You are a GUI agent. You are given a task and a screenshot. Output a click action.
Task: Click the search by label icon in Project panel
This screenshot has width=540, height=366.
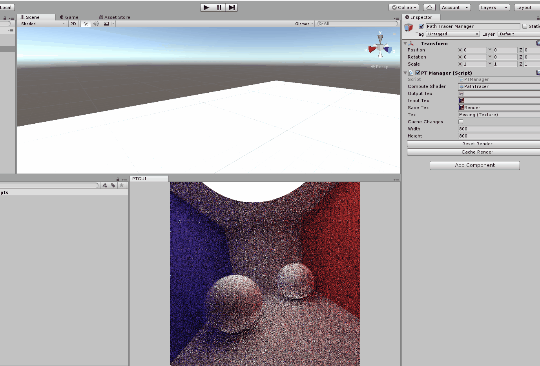pos(113,185)
